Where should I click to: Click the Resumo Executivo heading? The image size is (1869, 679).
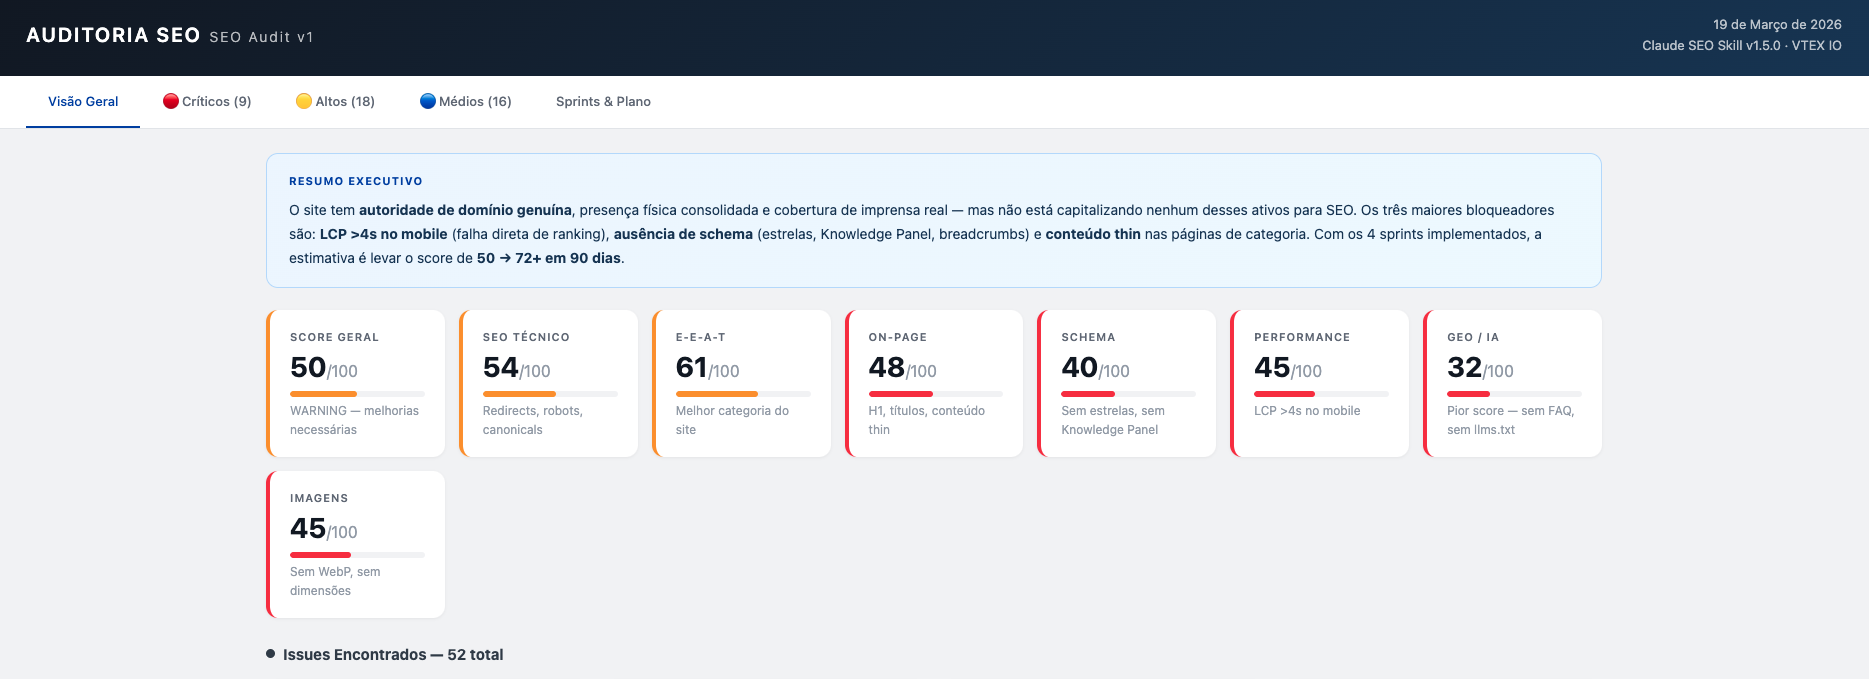click(356, 181)
